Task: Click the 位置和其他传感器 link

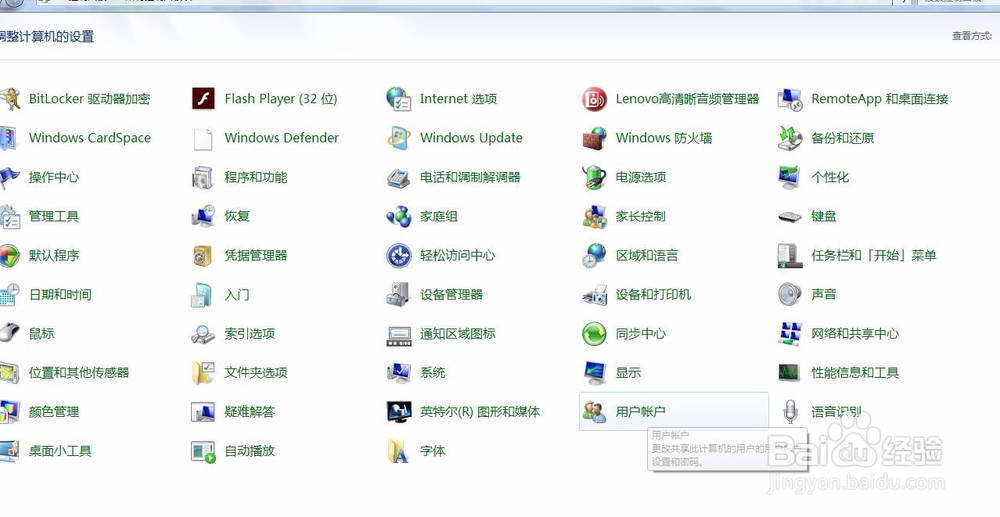Action: pos(79,372)
